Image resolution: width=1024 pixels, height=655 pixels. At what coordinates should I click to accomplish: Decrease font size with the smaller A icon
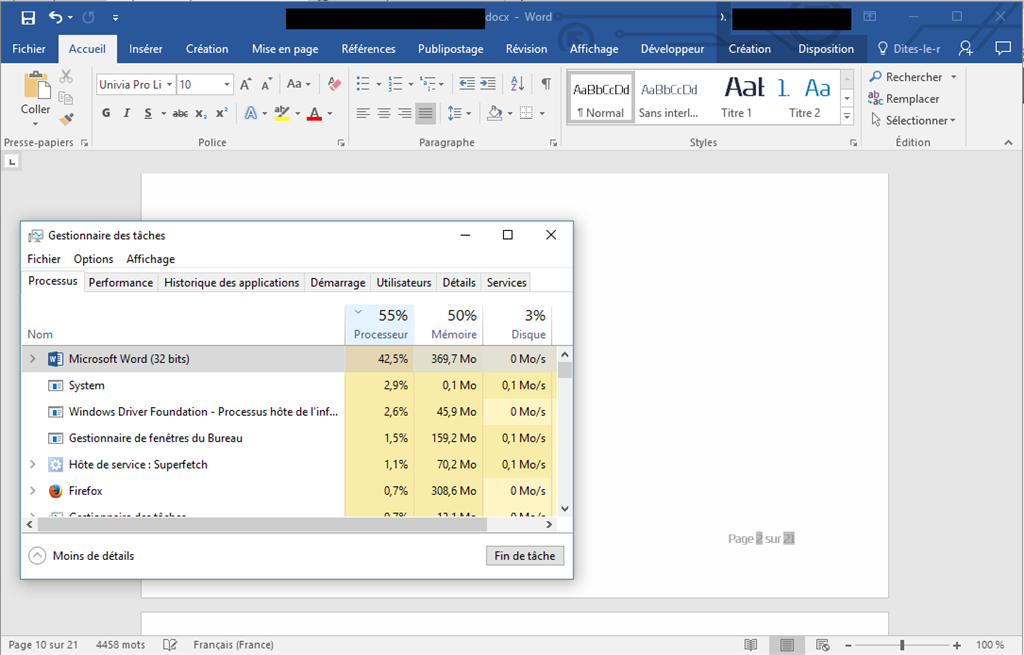(266, 84)
